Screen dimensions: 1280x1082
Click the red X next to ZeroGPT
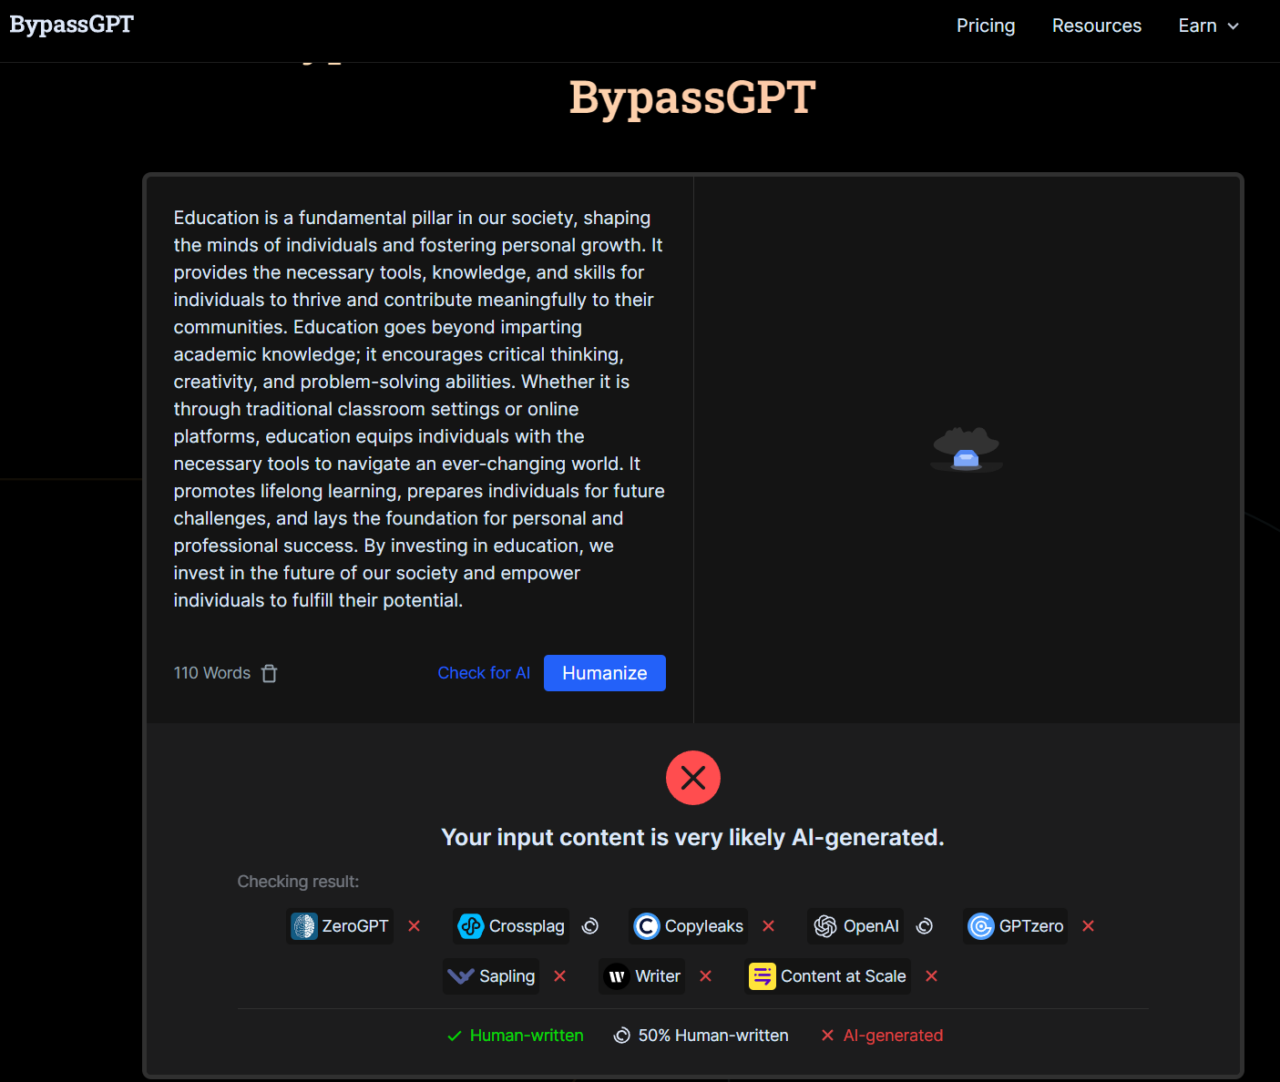pyautogui.click(x=414, y=926)
